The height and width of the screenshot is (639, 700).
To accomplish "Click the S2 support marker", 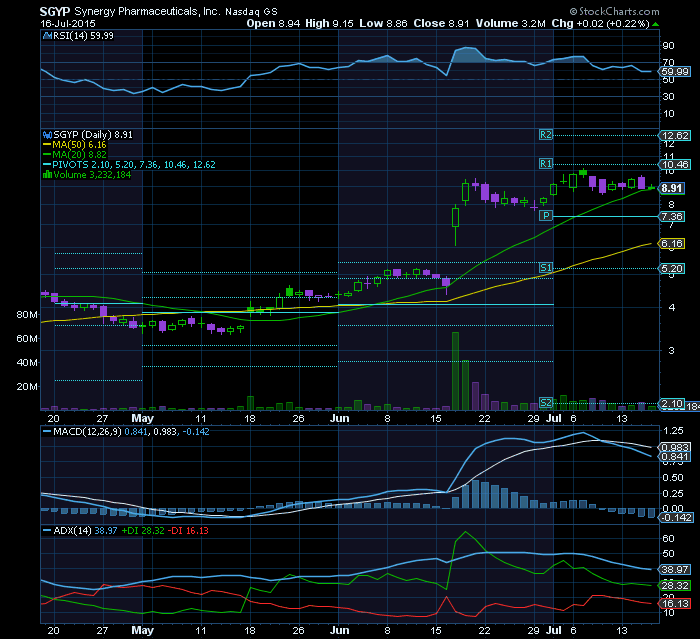I will tap(546, 403).
